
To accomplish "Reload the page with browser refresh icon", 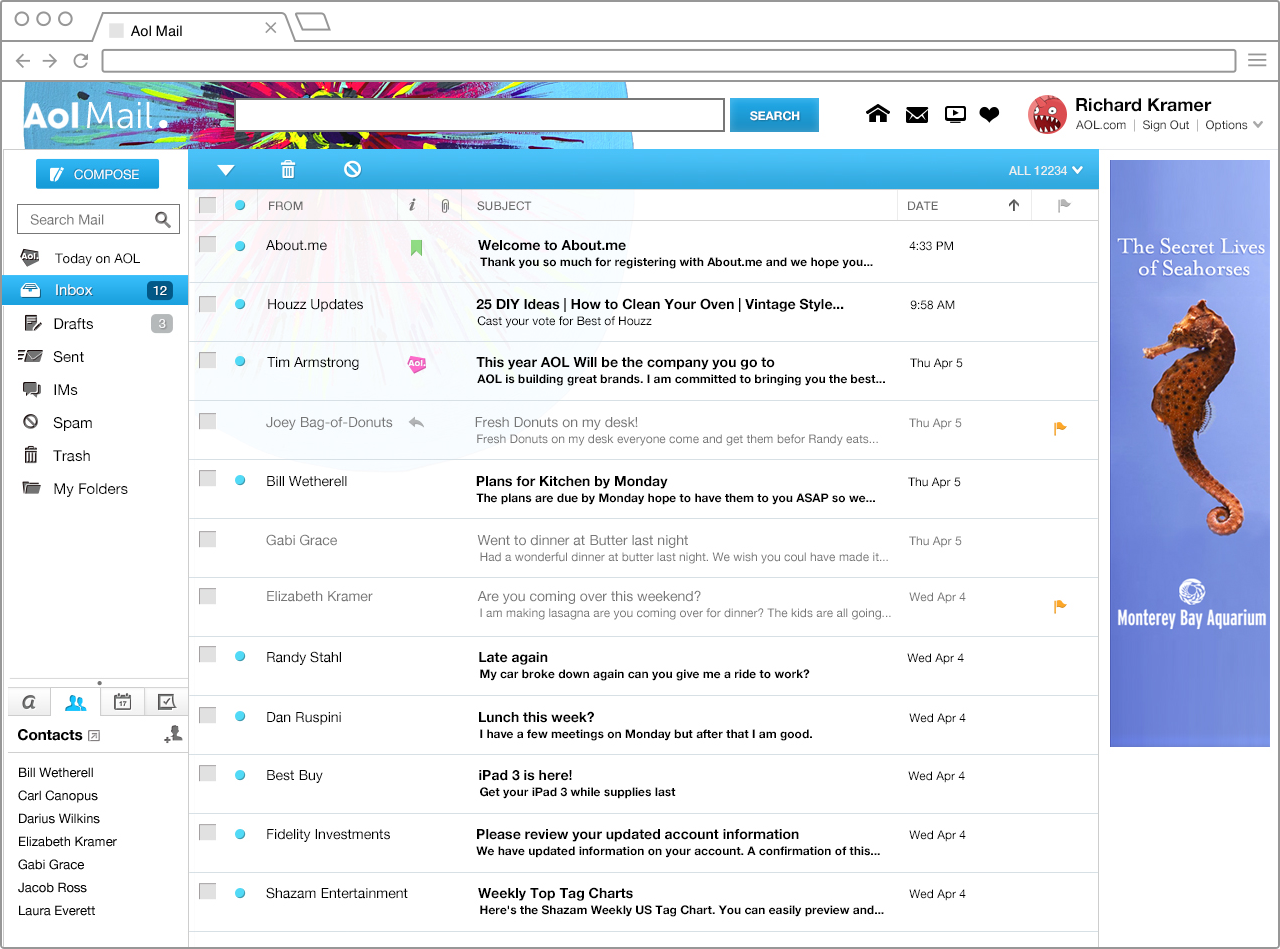I will pyautogui.click(x=81, y=60).
